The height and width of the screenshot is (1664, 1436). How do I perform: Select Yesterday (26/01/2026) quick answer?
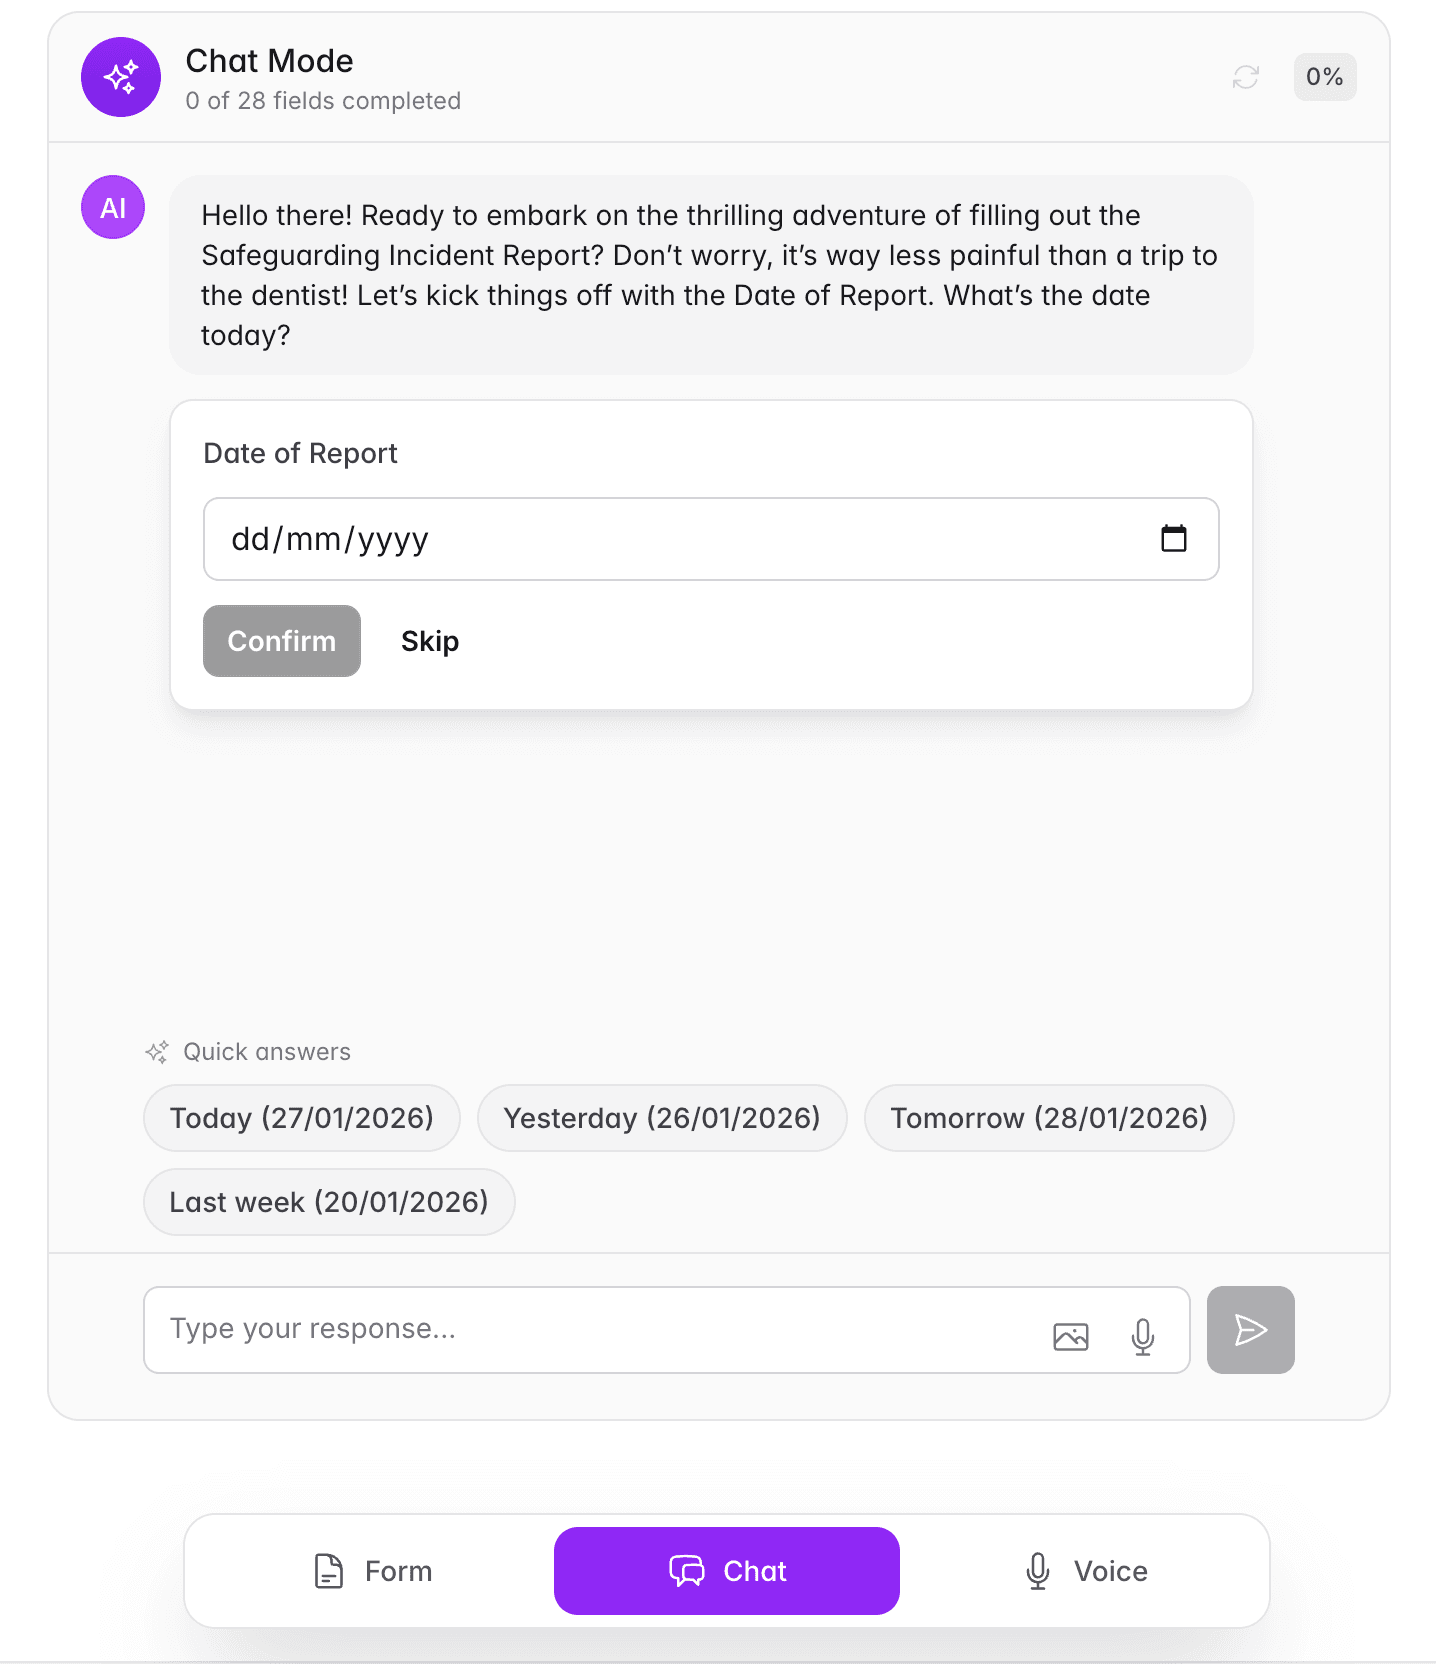(x=662, y=1118)
